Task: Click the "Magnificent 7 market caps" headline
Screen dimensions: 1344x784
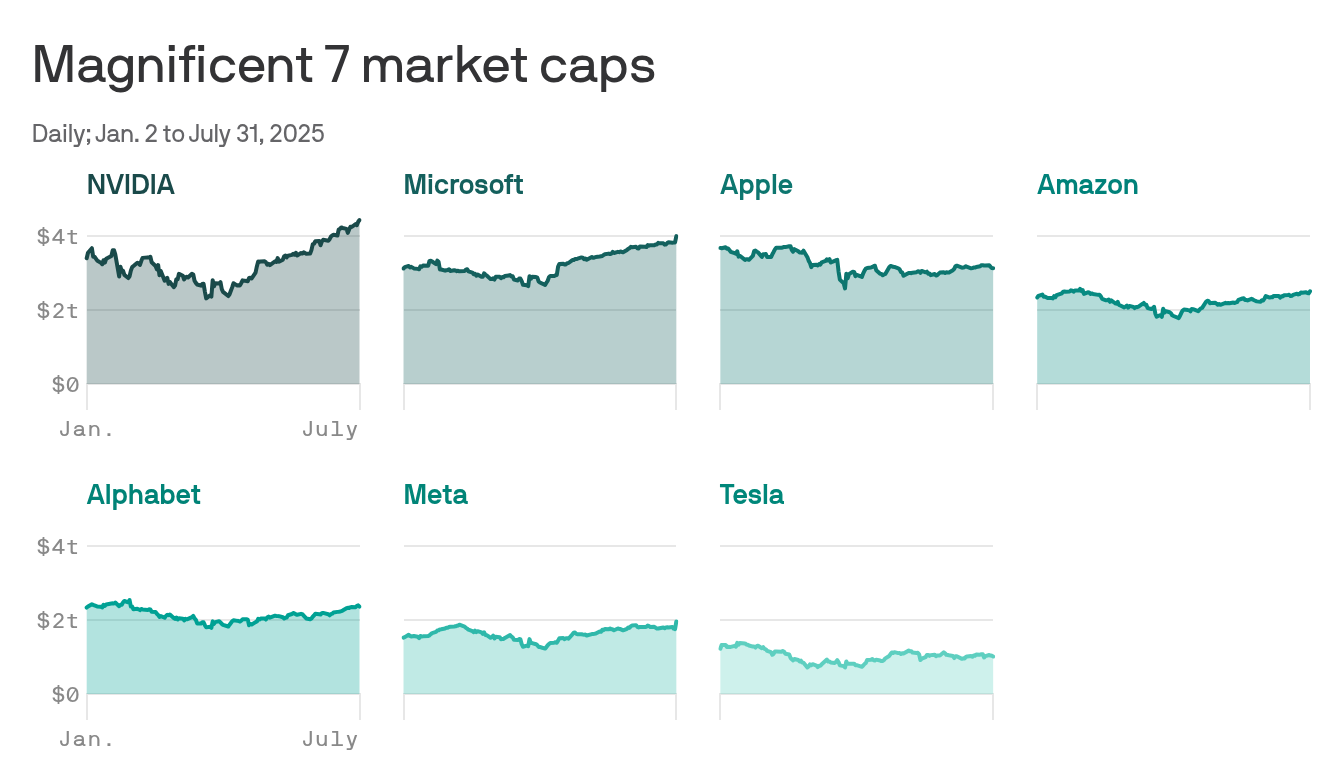Action: coord(343,66)
